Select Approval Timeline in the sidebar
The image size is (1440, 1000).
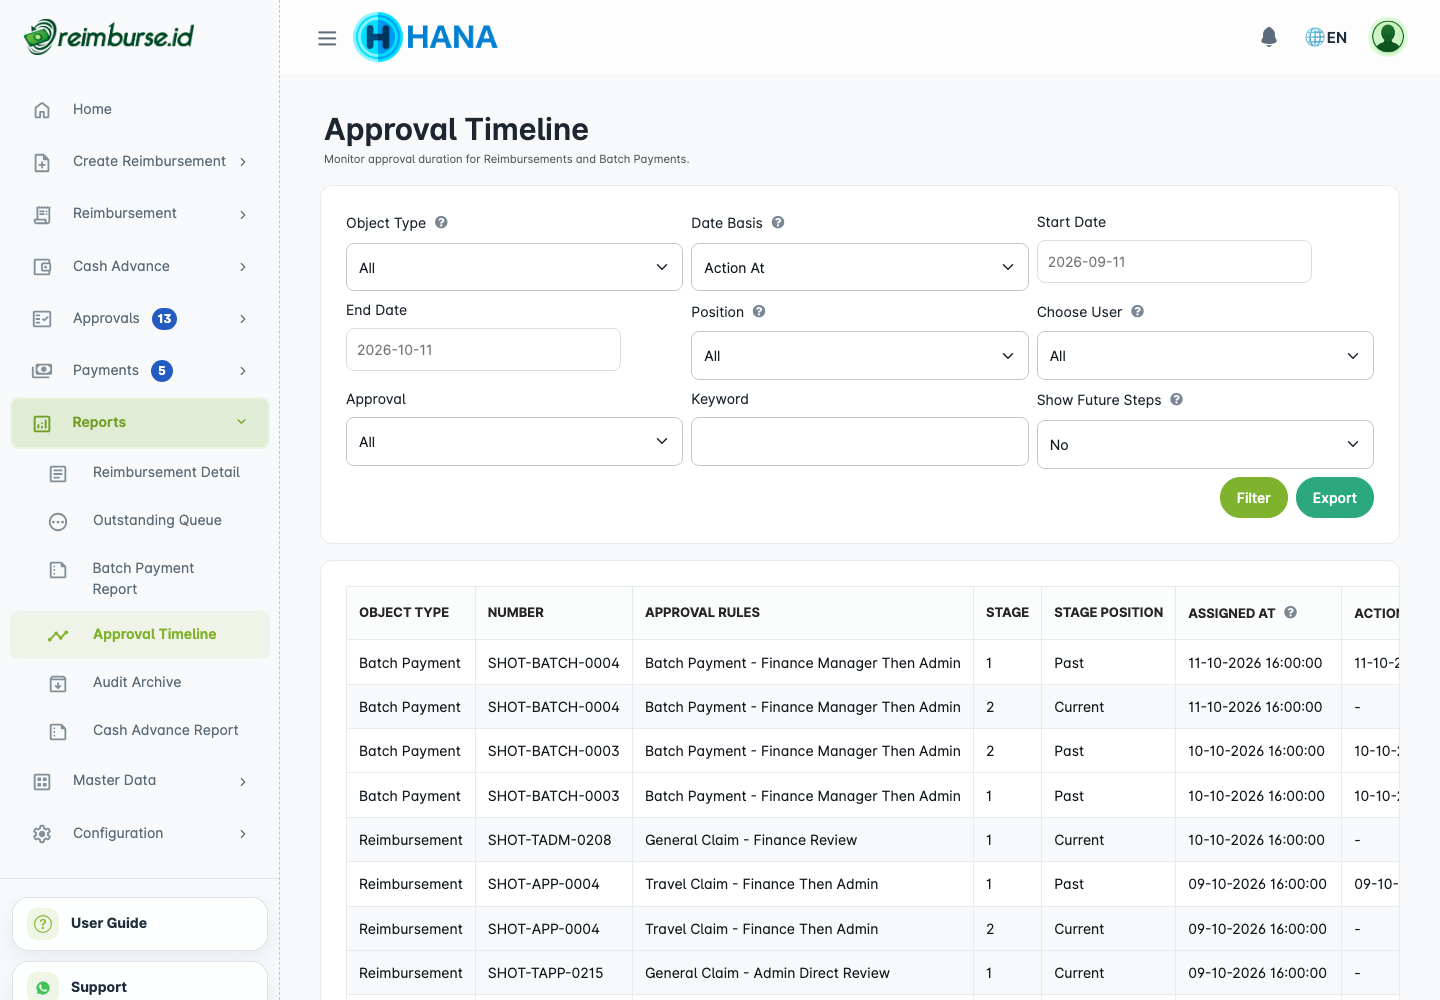click(x=140, y=635)
